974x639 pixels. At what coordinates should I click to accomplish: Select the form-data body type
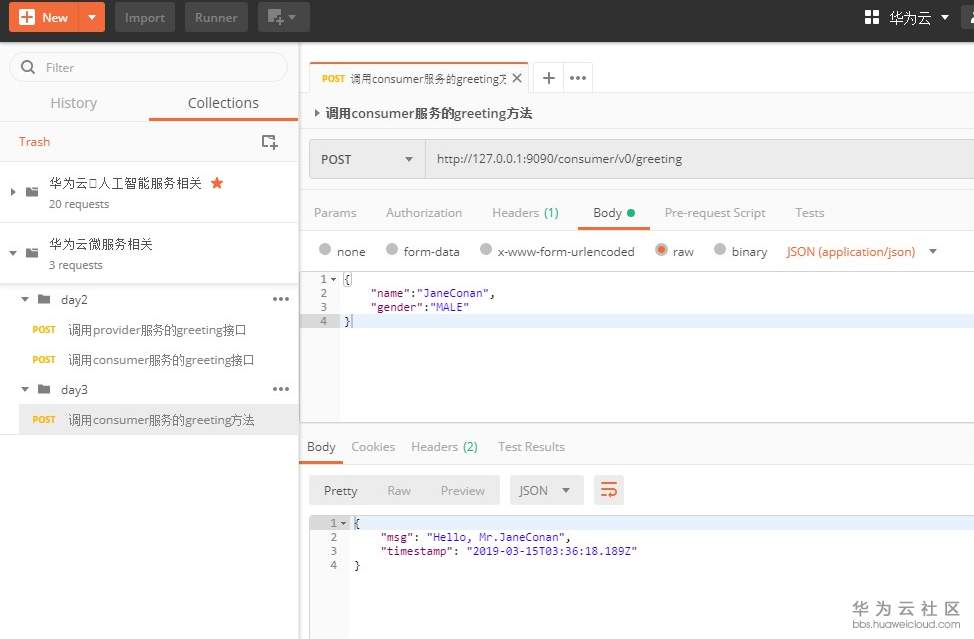tap(392, 250)
